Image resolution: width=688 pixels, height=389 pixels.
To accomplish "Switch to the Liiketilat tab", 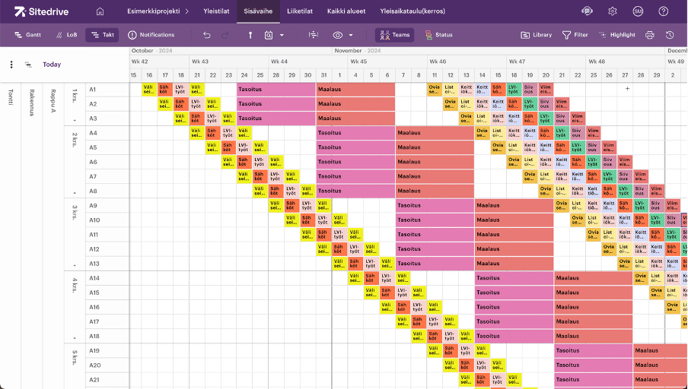I will (300, 11).
